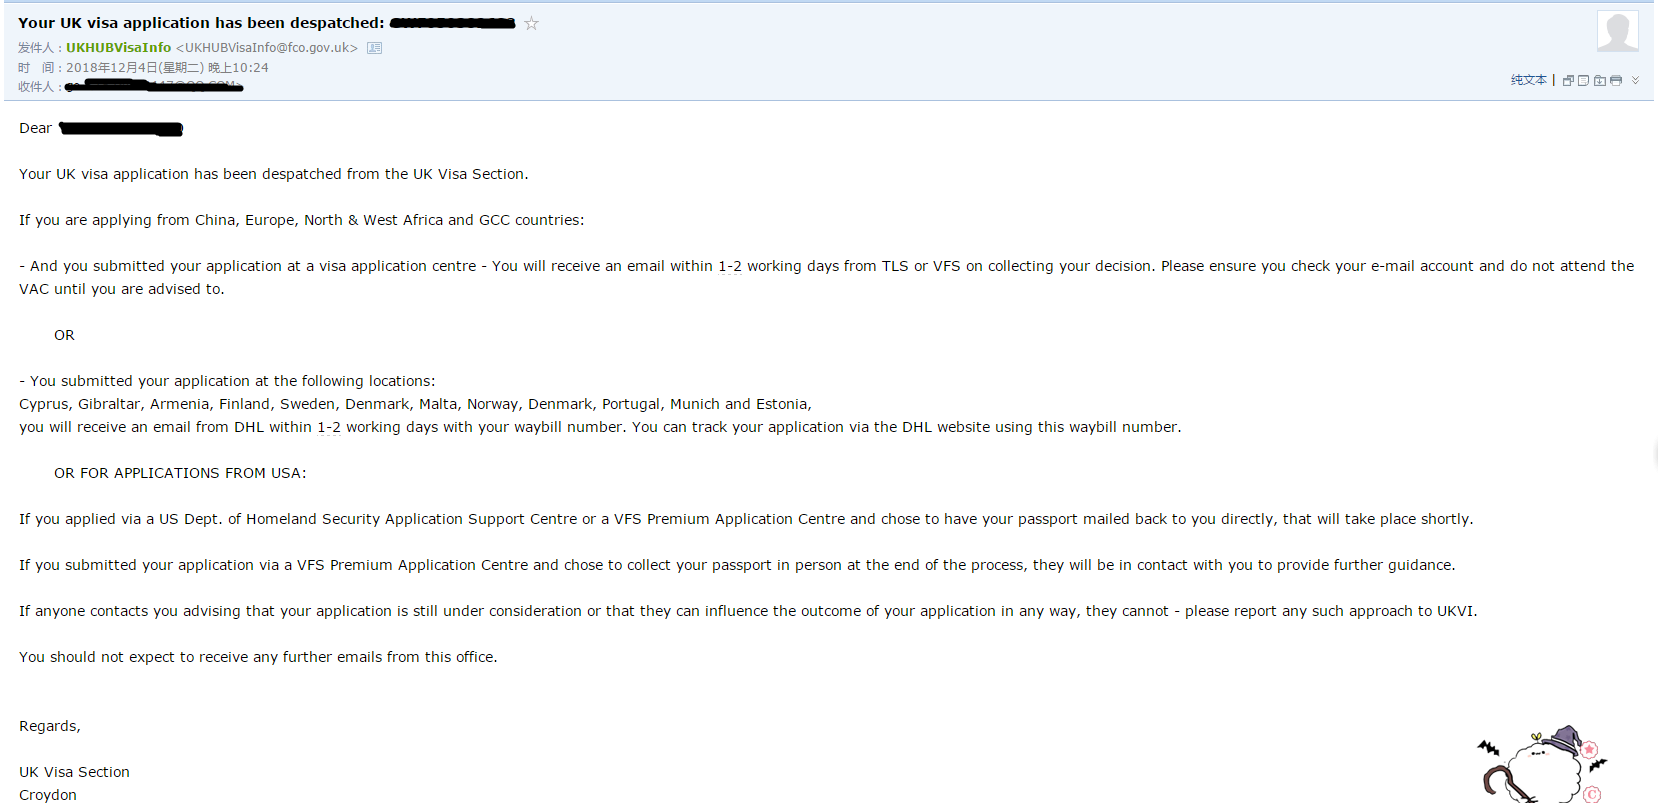Click the cartoon mascot sticker image
This screenshot has height=803, width=1658.
pyautogui.click(x=1541, y=767)
